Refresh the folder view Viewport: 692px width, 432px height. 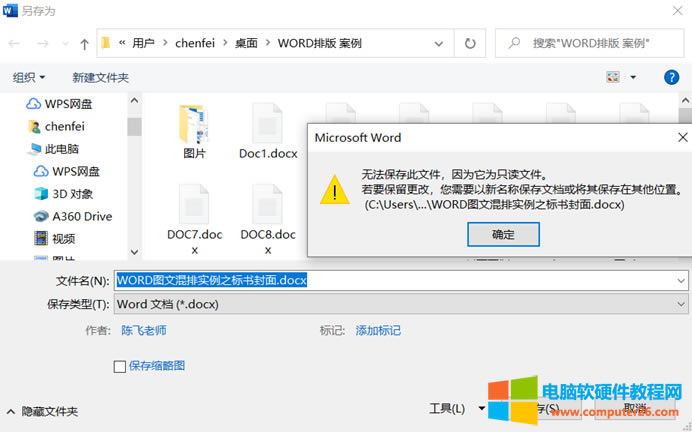click(x=470, y=43)
